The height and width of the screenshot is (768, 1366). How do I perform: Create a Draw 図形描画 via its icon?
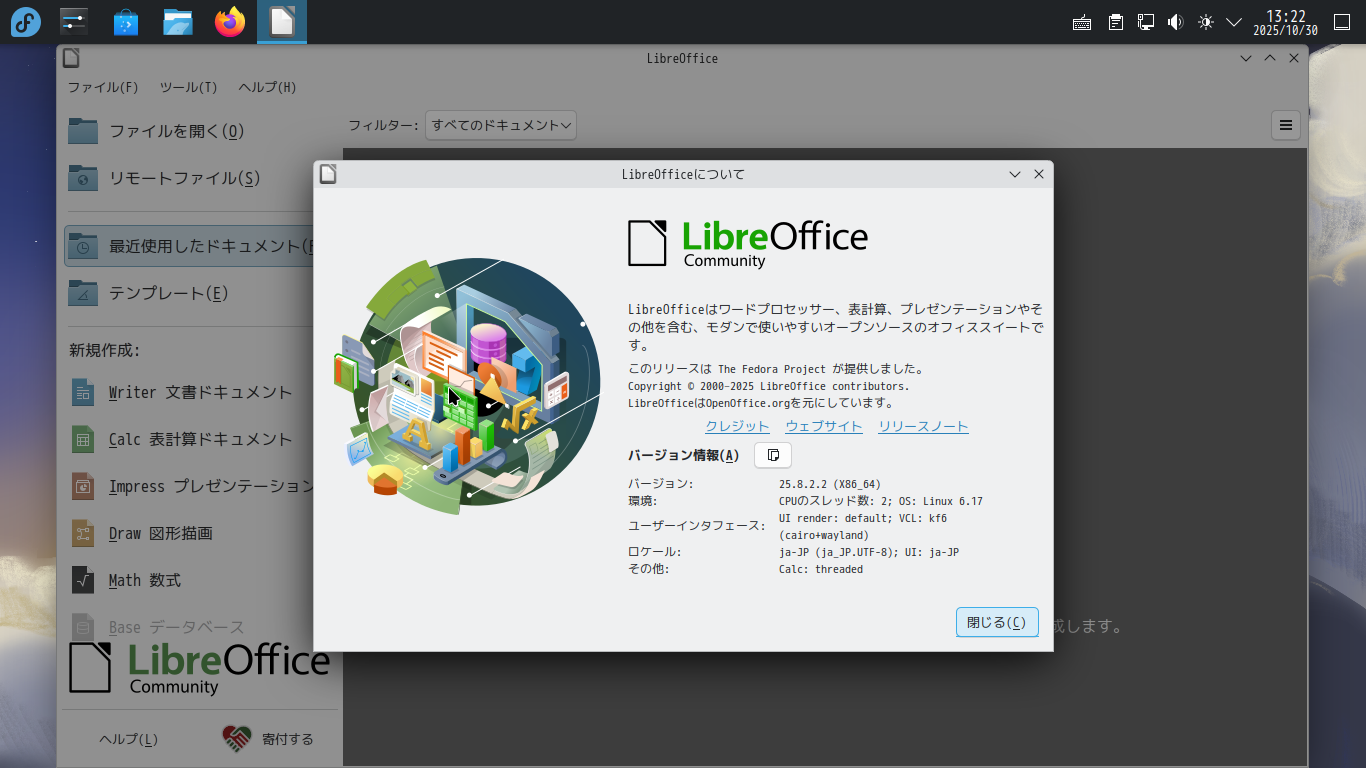coord(83,533)
